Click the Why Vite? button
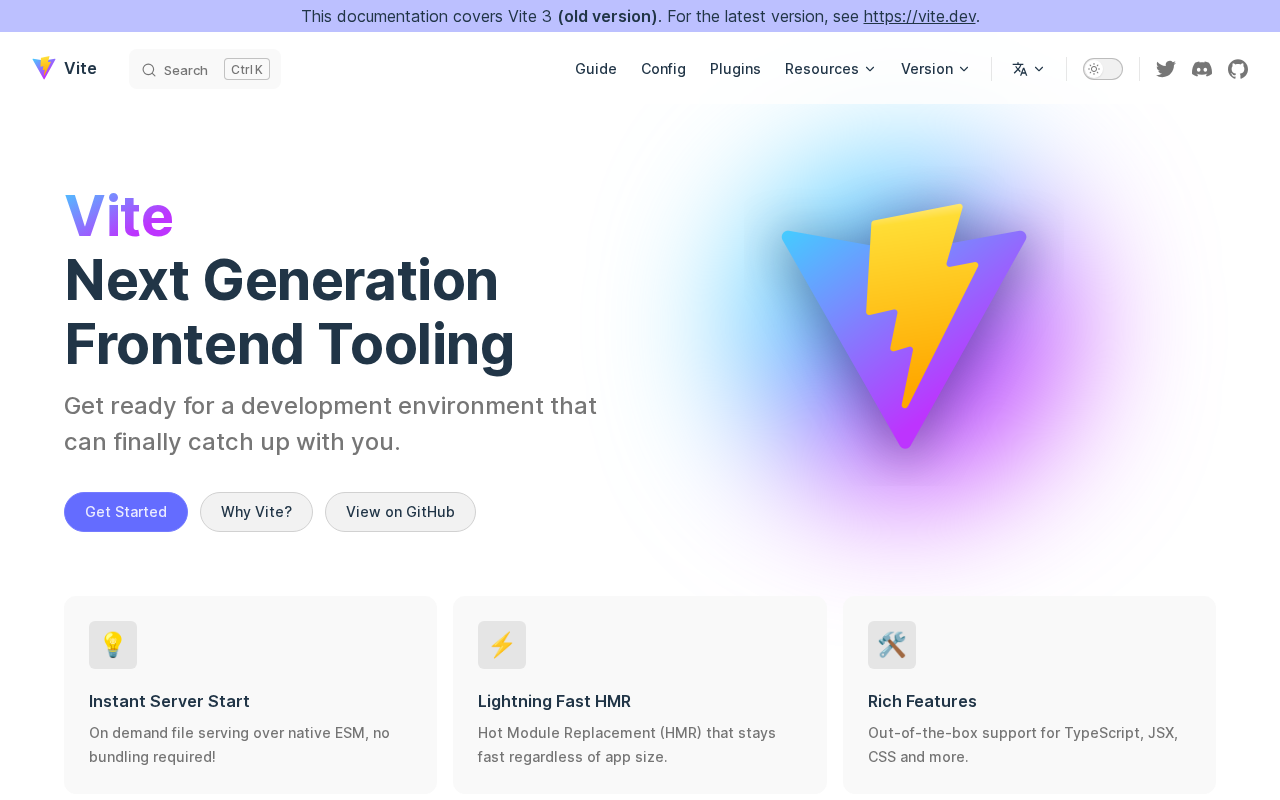Image resolution: width=1280 pixels, height=800 pixels. click(x=256, y=512)
